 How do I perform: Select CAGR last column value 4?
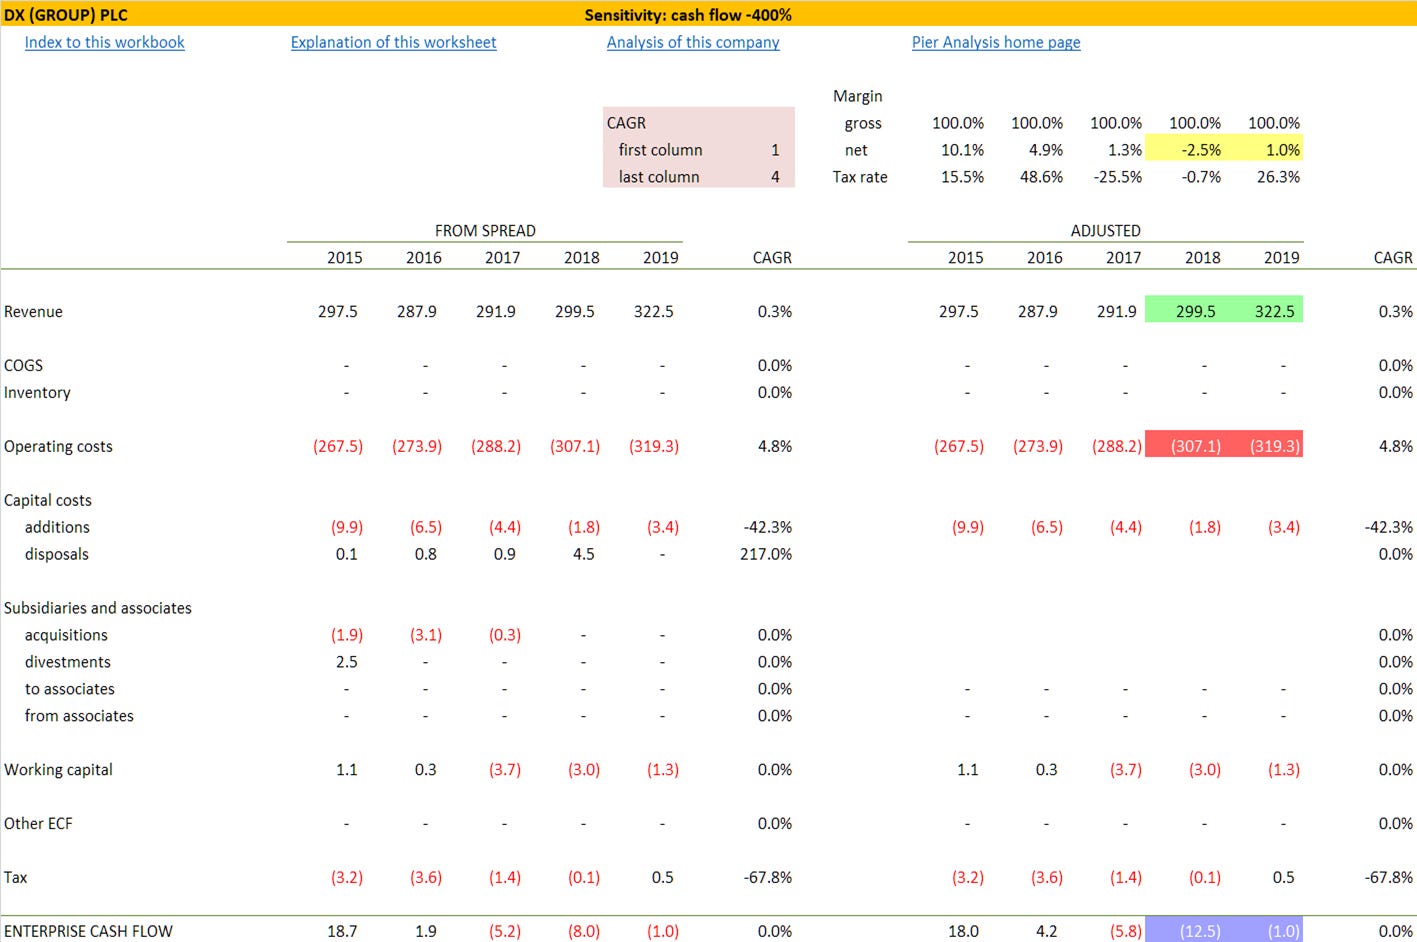tap(775, 177)
